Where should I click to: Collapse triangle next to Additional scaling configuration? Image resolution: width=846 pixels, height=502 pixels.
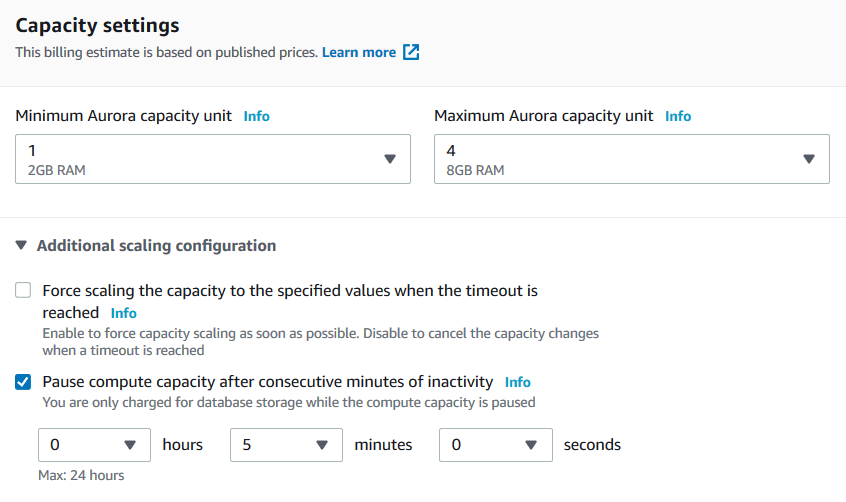click(22, 245)
